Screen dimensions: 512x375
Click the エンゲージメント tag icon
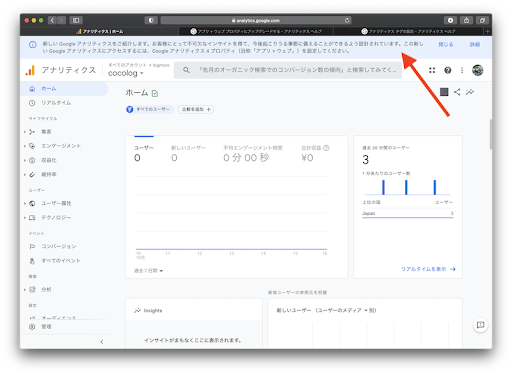[32, 146]
